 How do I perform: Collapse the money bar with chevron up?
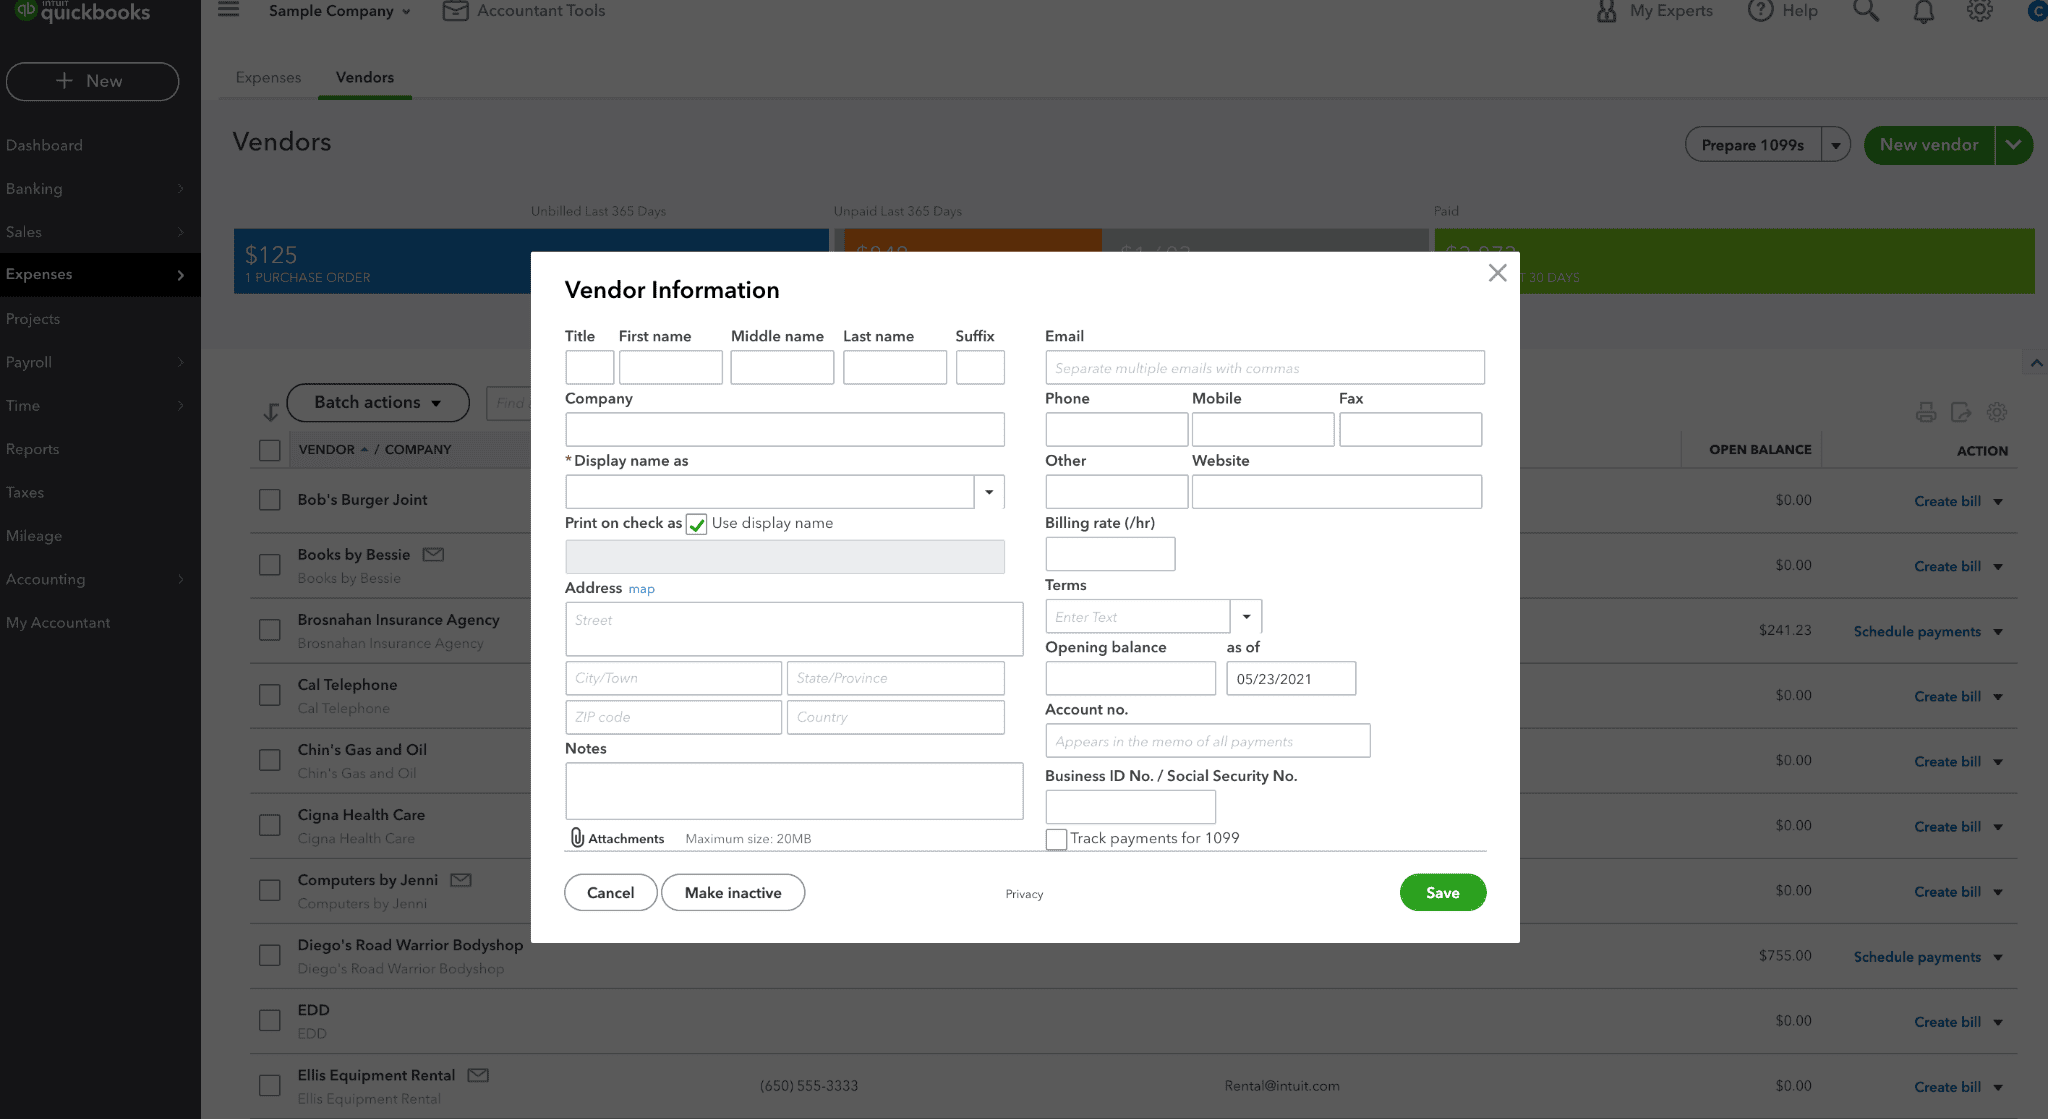point(2036,363)
